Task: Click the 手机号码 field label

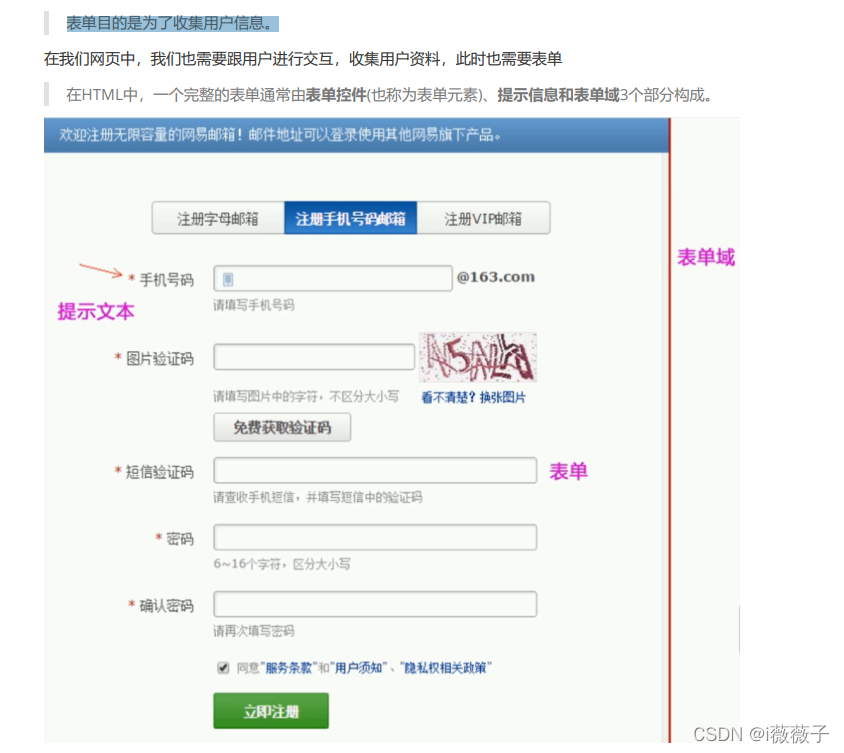Action: pos(166,280)
